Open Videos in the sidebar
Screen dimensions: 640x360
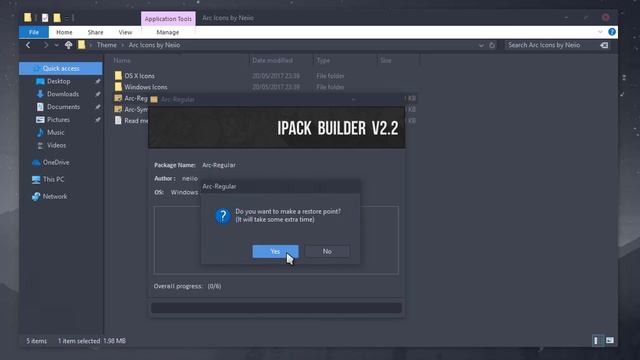pyautogui.click(x=56, y=145)
